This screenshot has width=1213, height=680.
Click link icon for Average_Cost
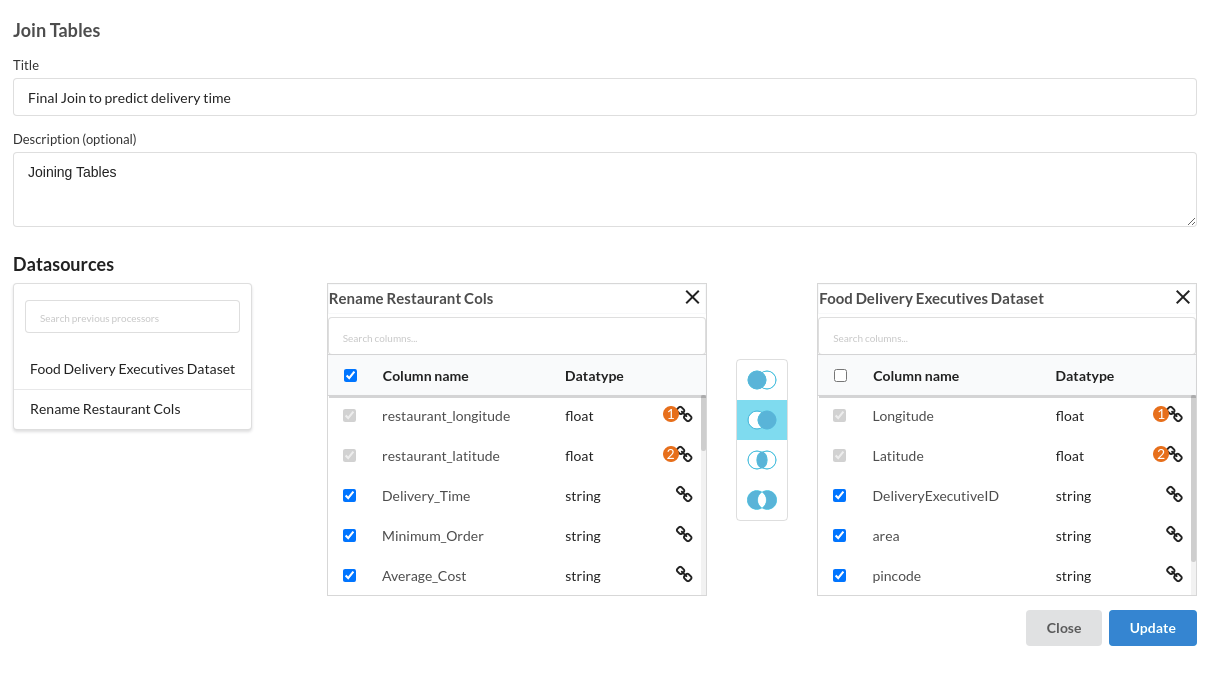684,574
